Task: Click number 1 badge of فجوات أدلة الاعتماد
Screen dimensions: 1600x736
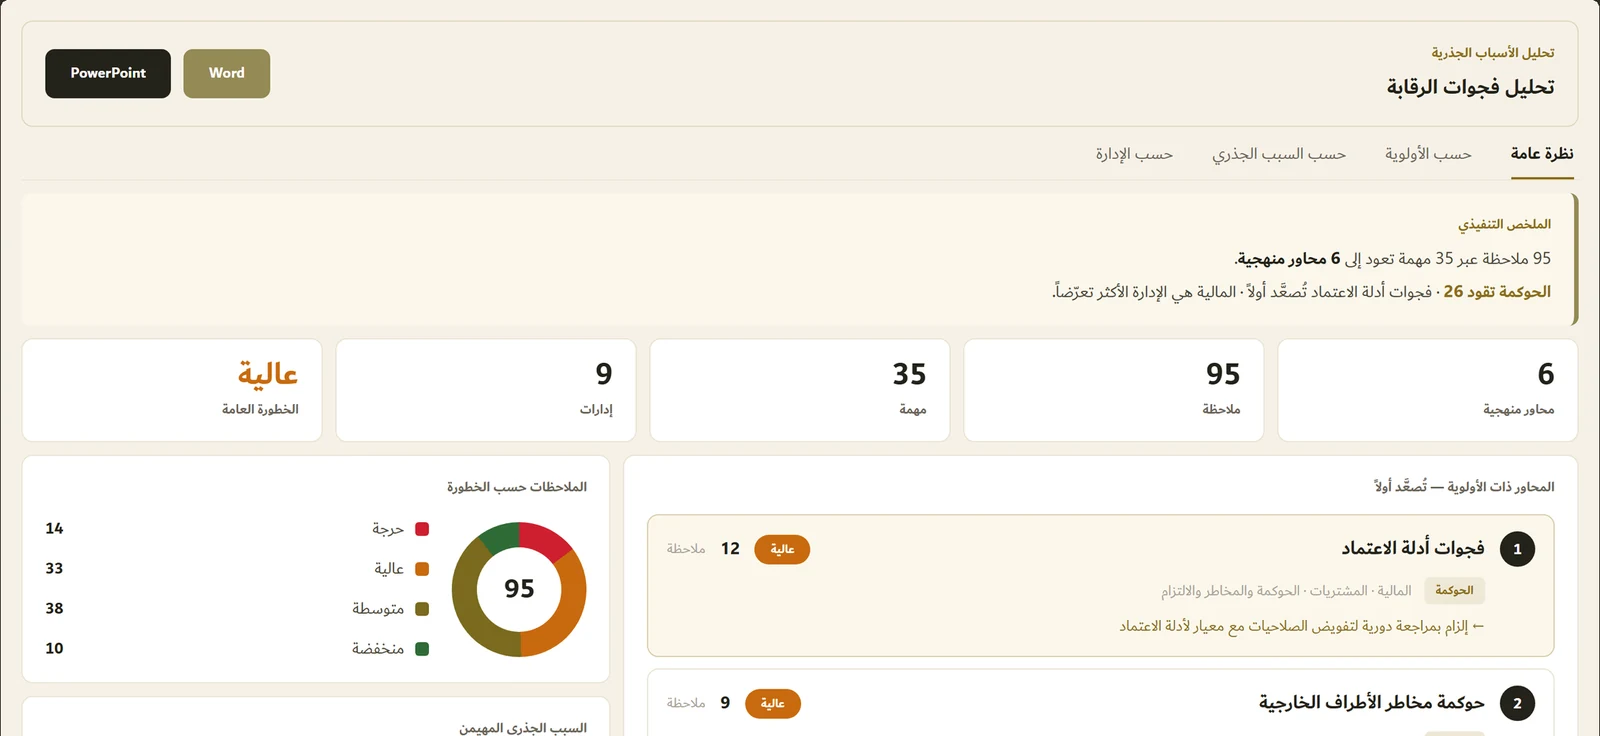Action: point(1517,549)
